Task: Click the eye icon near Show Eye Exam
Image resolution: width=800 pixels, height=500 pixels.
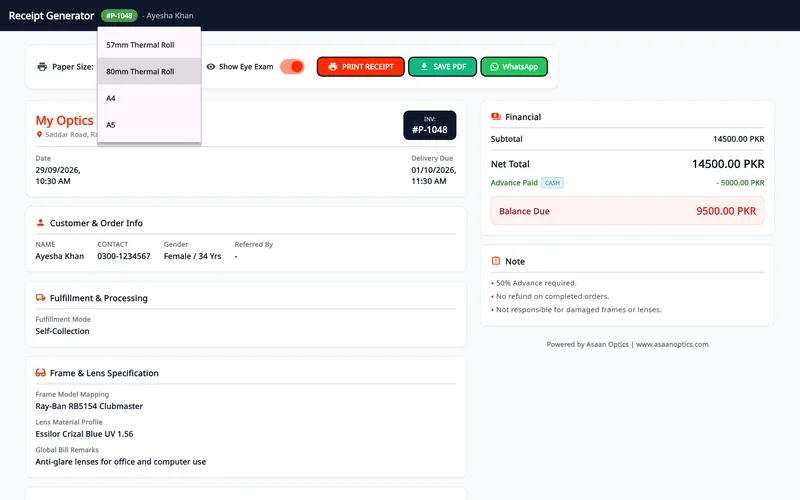Action: (211, 67)
